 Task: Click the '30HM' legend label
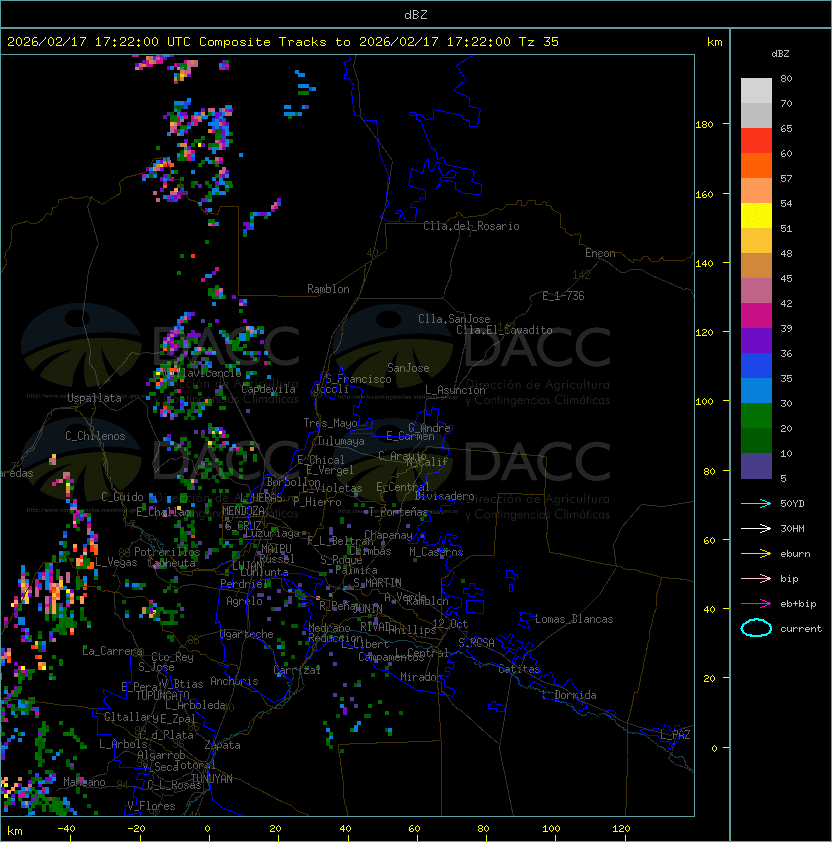point(792,528)
